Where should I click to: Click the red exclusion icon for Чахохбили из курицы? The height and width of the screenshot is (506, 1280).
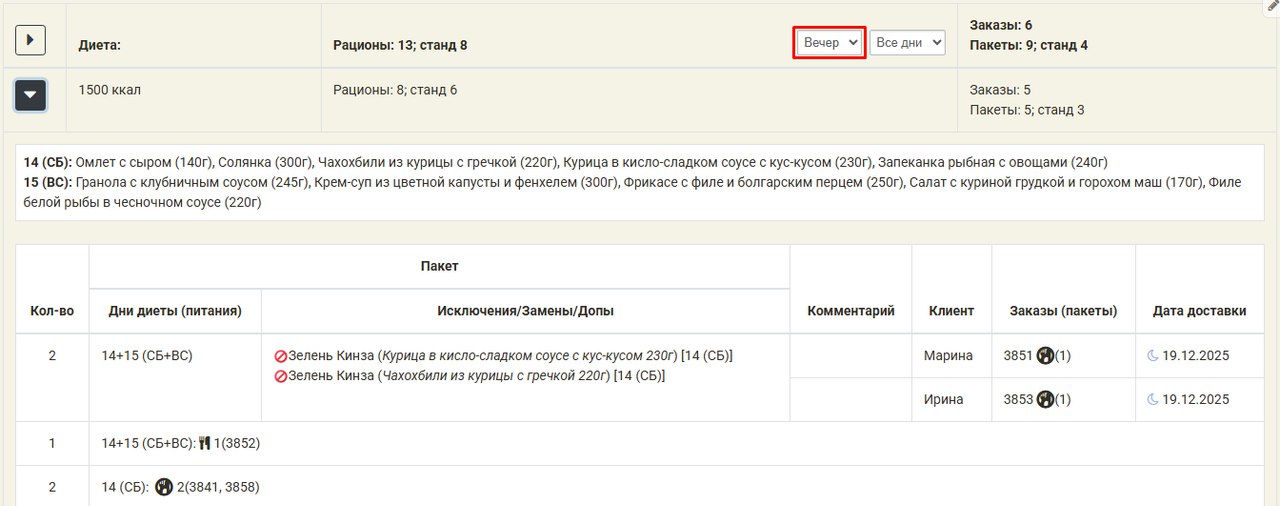(281, 376)
